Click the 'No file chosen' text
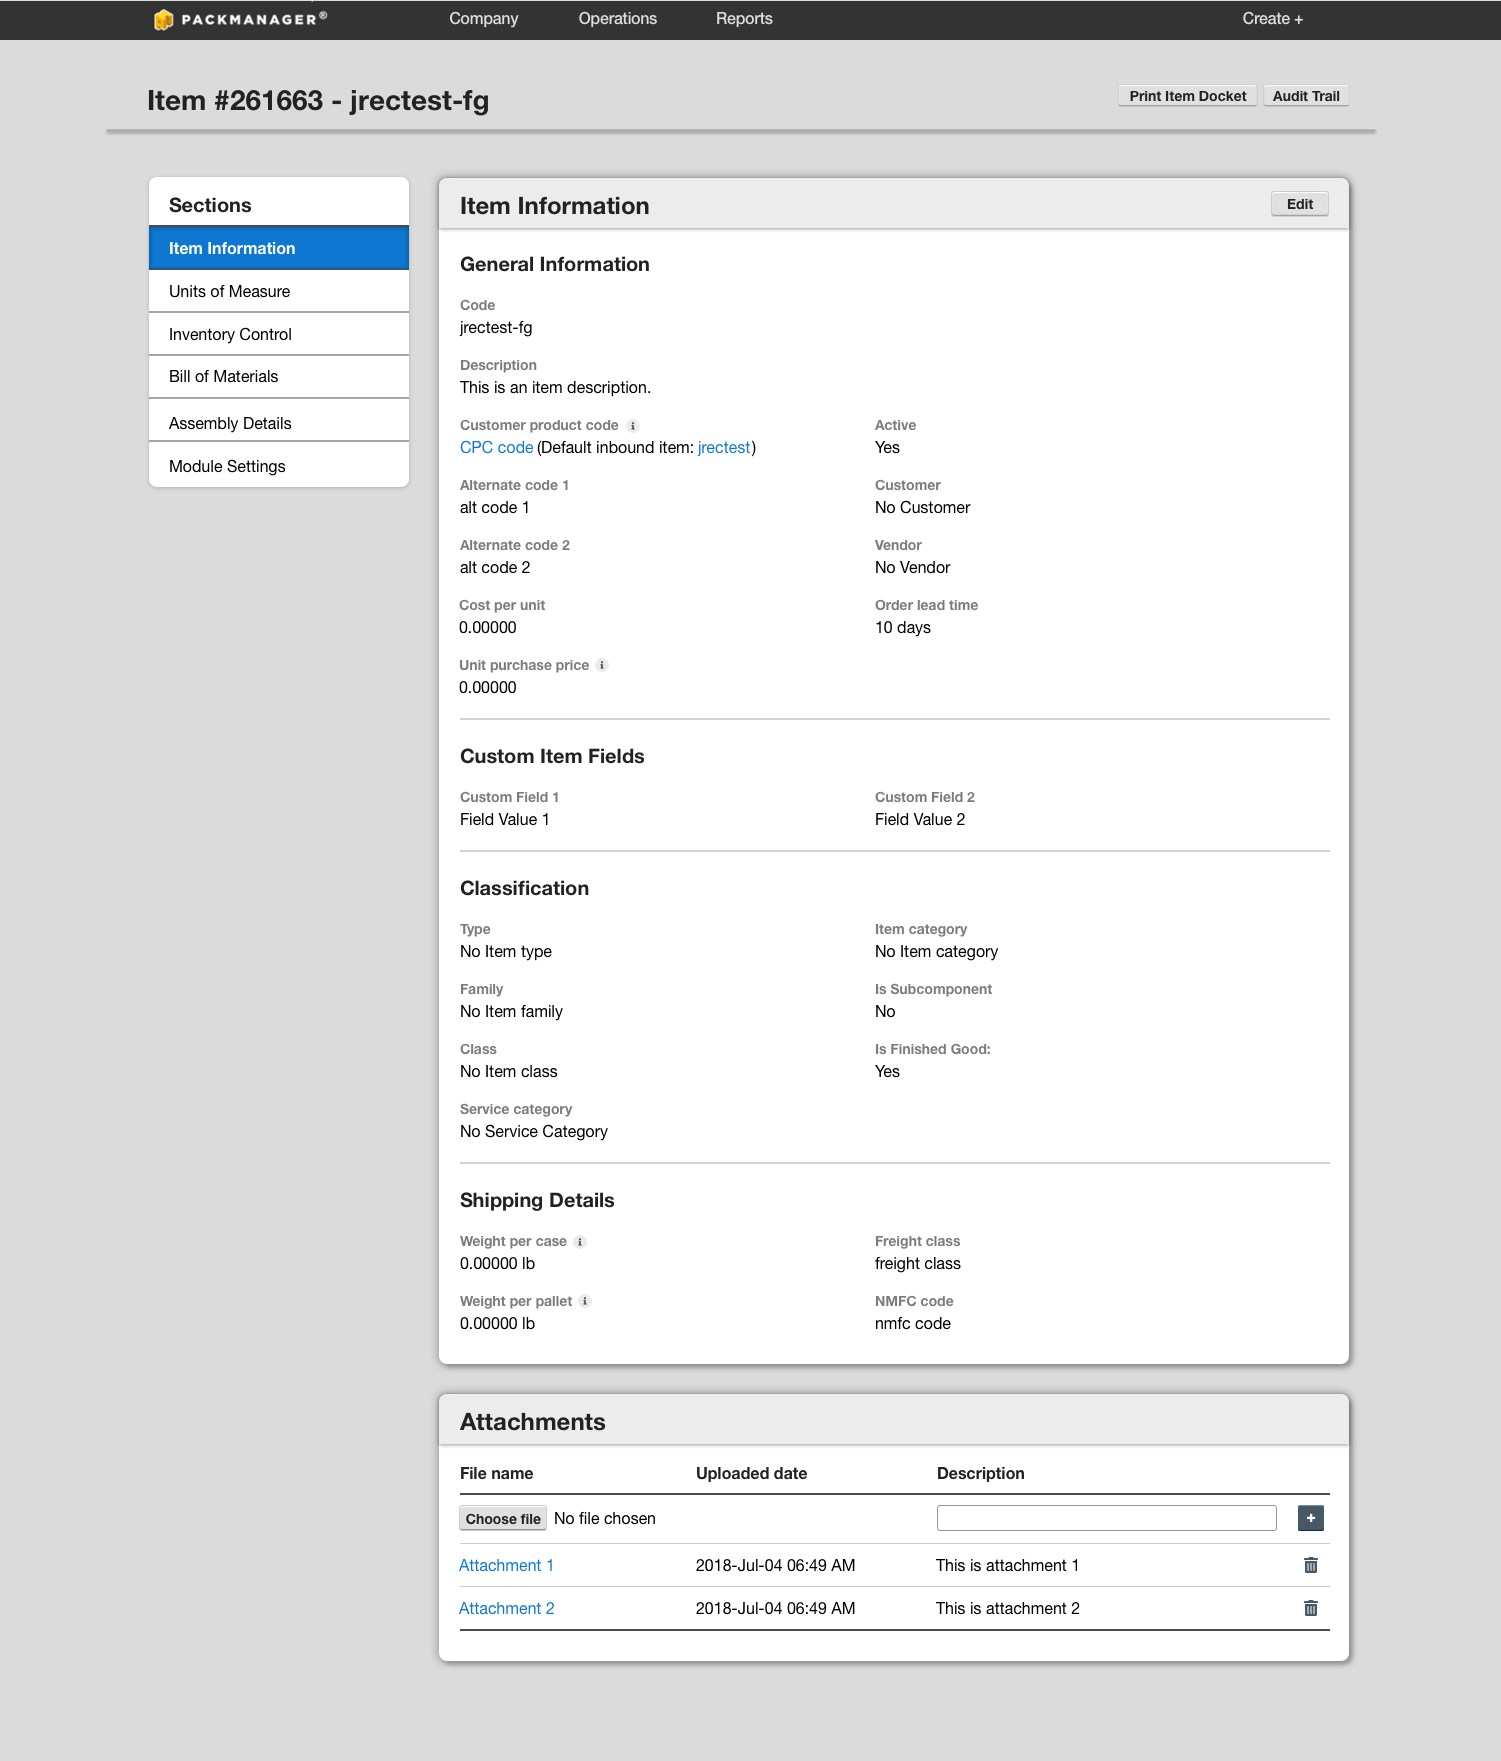Viewport: 1501px width, 1761px height. click(x=605, y=1518)
